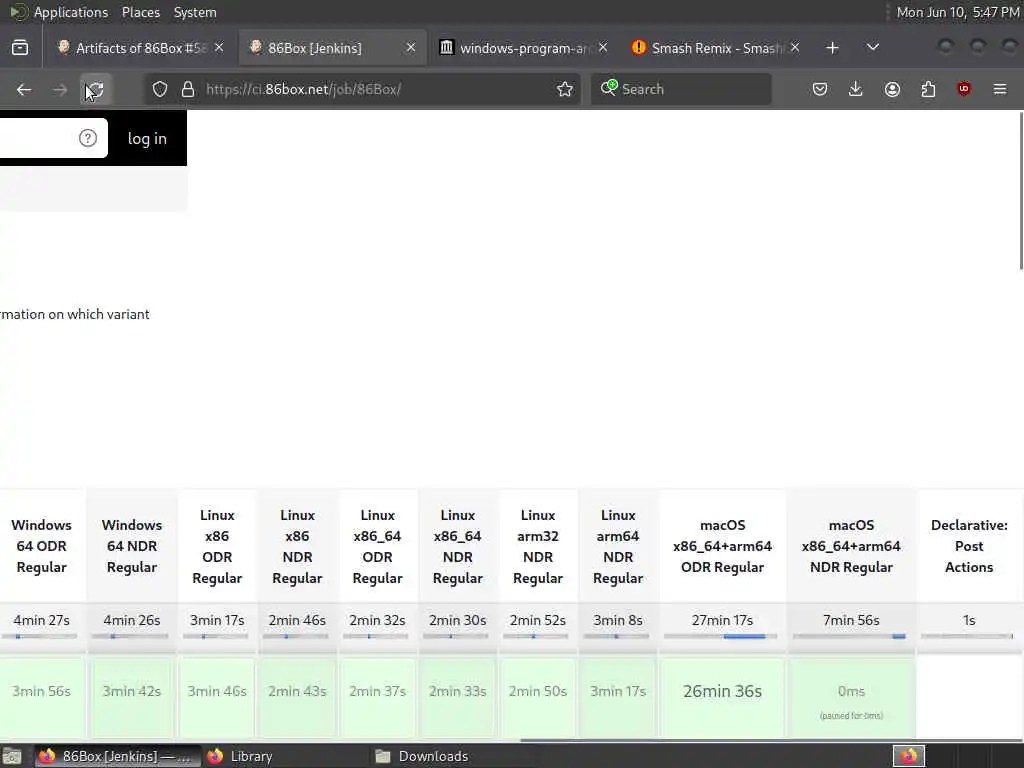Bookmark this page with star icon
Image resolution: width=1024 pixels, height=768 pixels.
(565, 89)
